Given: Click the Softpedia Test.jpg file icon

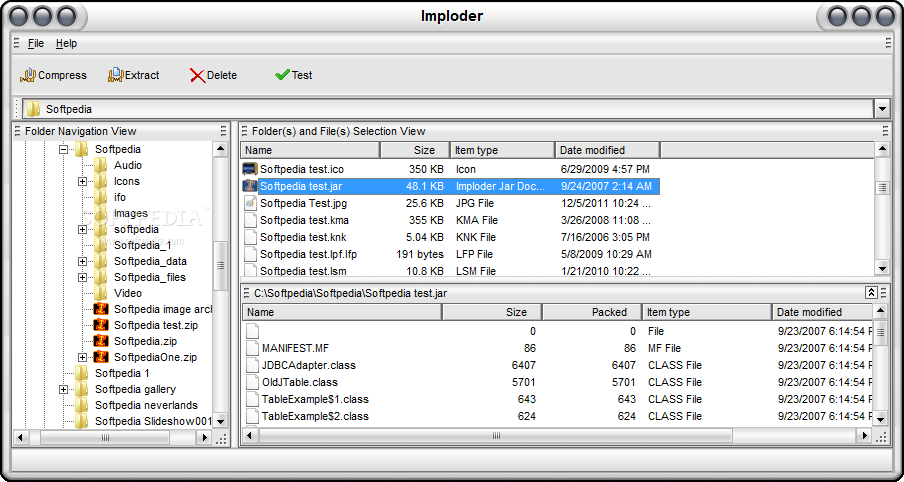Looking at the screenshot, I should click(x=250, y=203).
